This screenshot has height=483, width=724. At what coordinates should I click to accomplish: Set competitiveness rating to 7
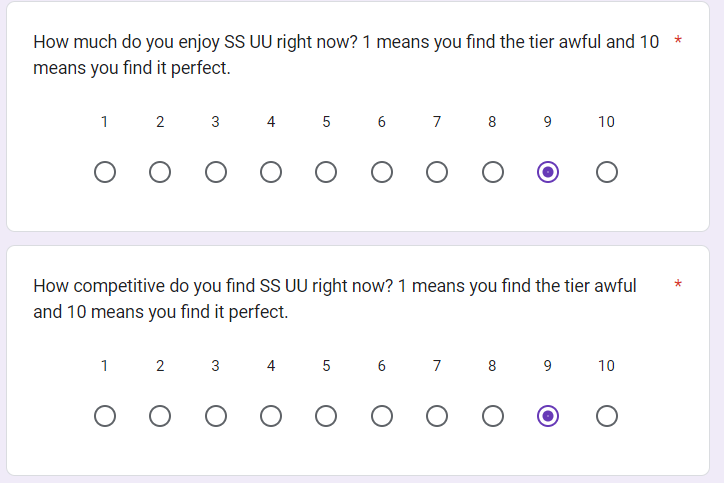[437, 416]
